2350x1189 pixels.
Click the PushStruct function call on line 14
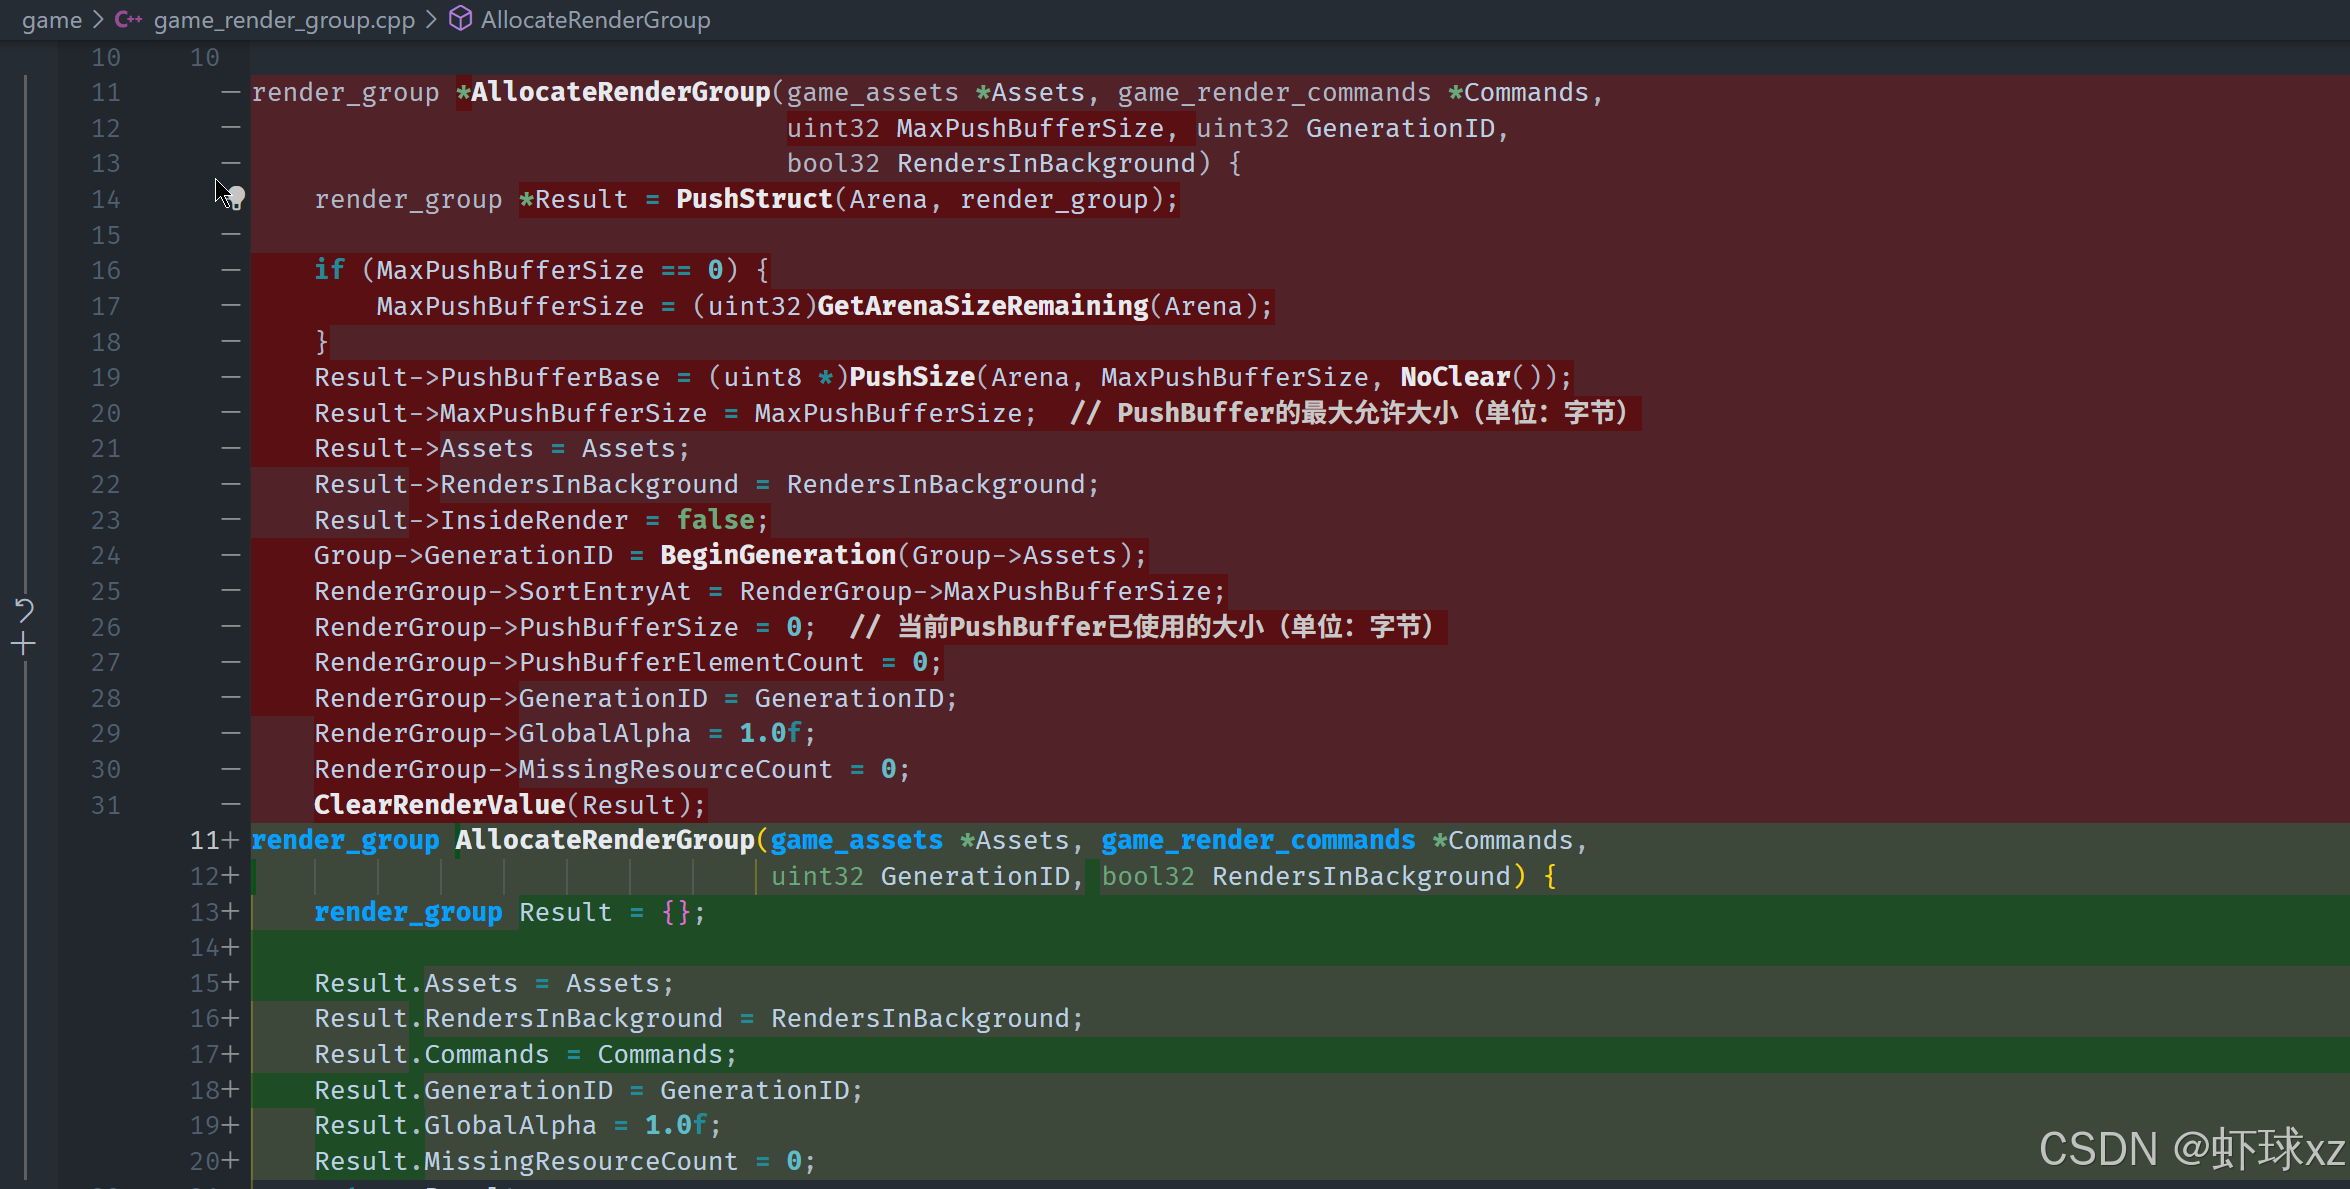754,199
